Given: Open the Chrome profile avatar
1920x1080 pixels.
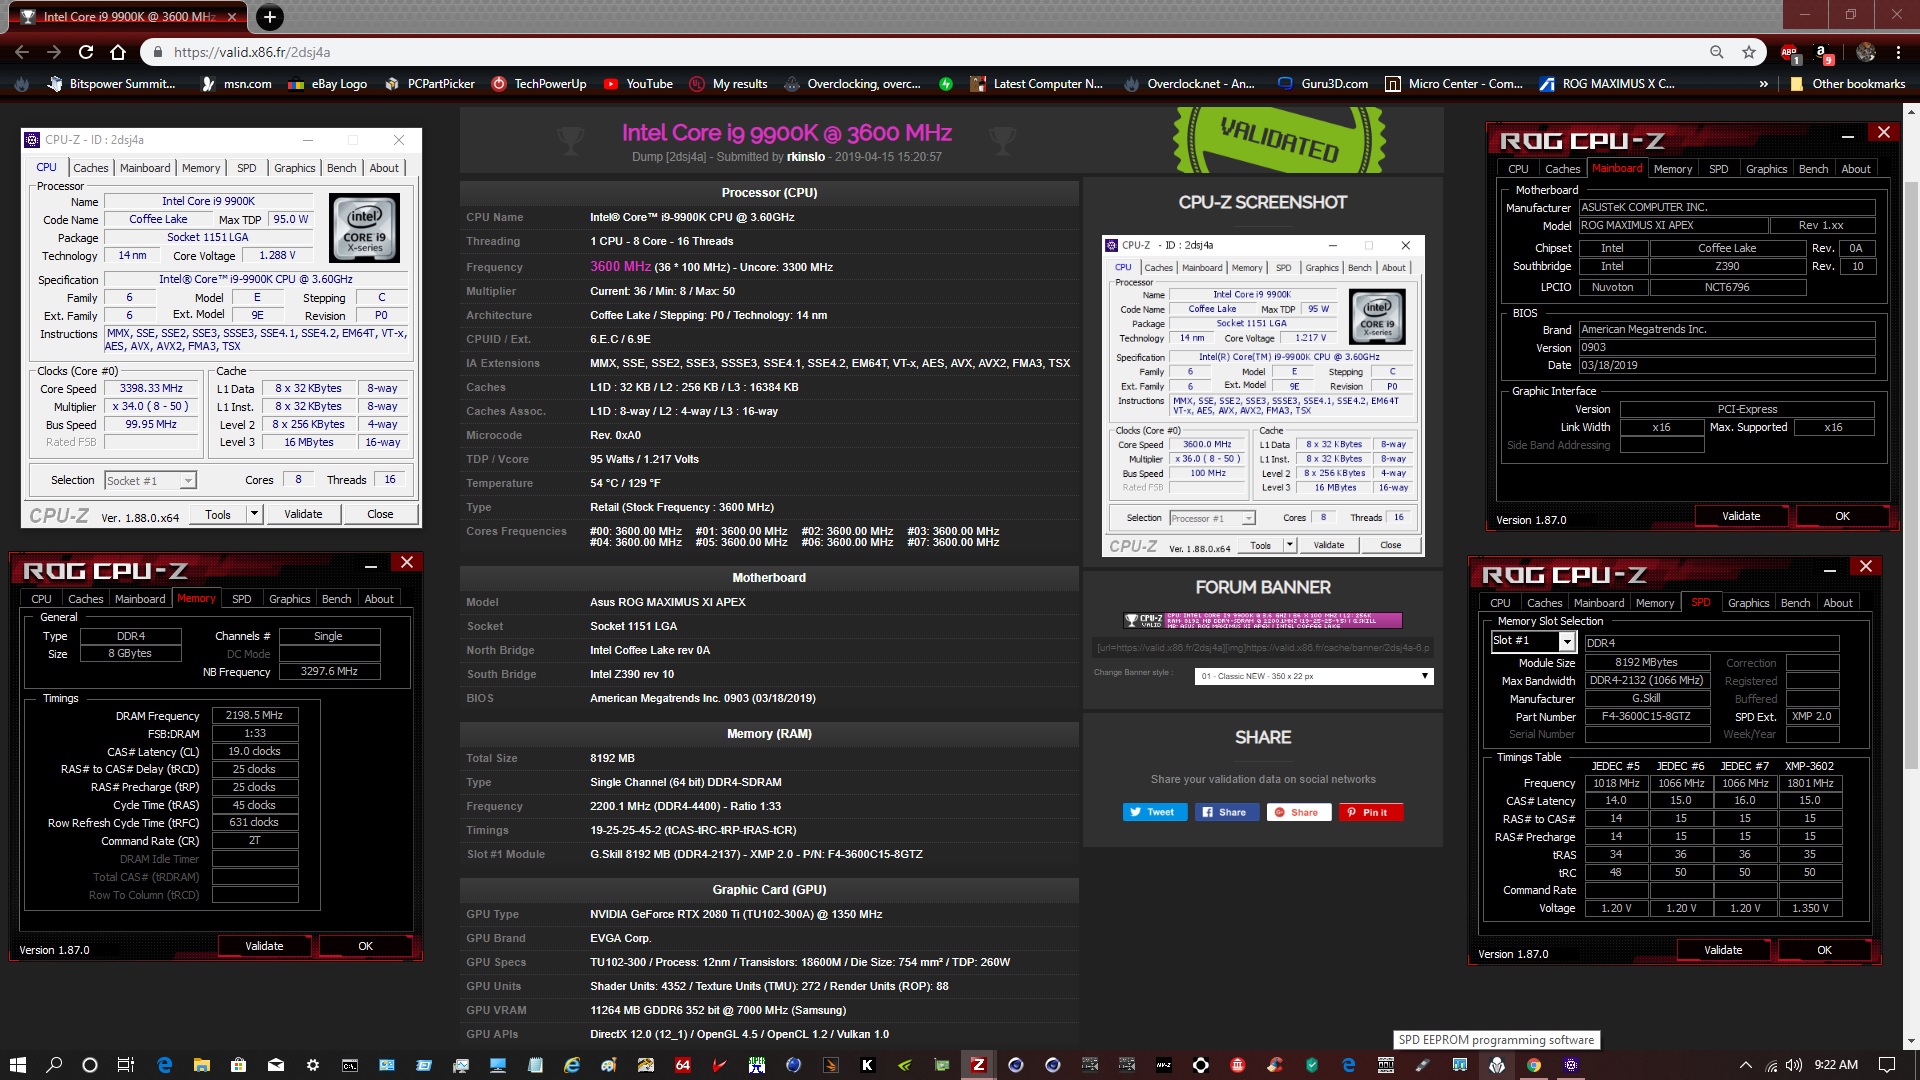Looking at the screenshot, I should [1865, 52].
